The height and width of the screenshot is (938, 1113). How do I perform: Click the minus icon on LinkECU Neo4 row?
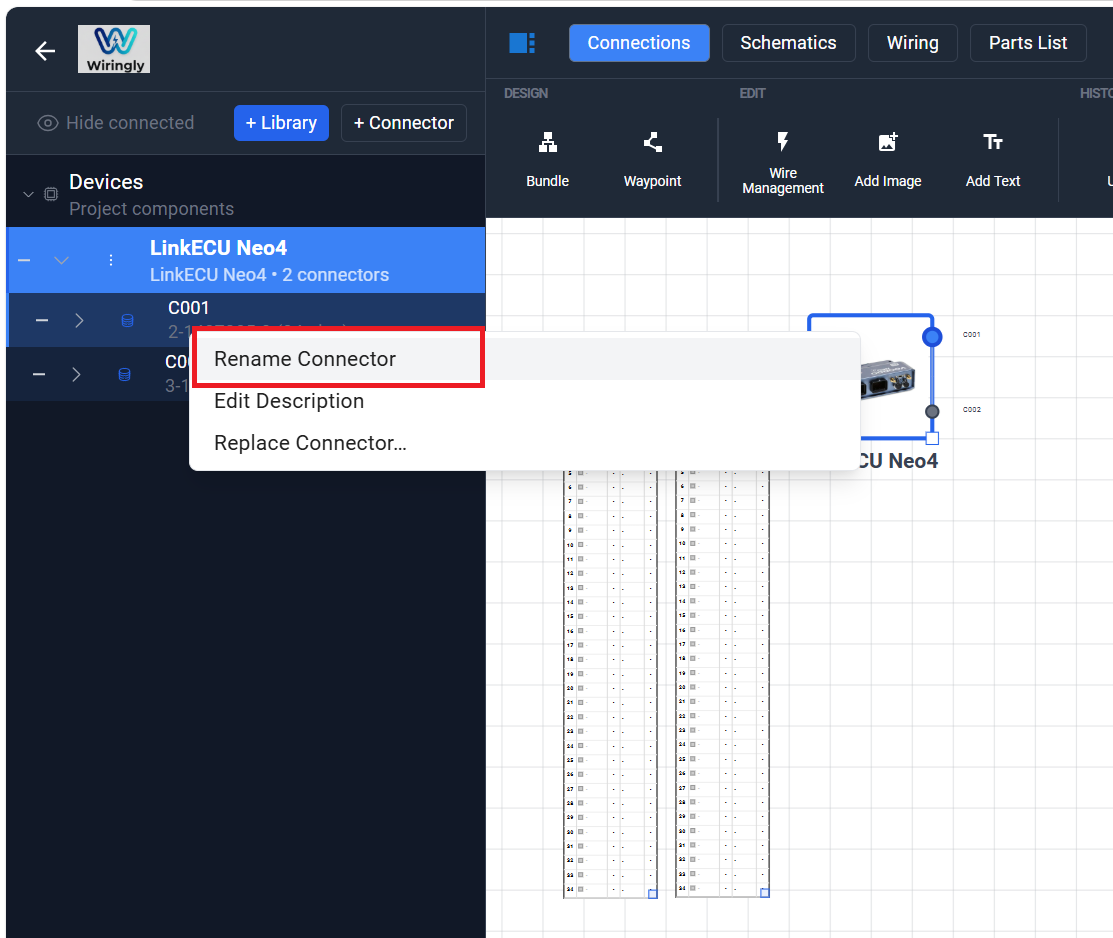point(24,261)
